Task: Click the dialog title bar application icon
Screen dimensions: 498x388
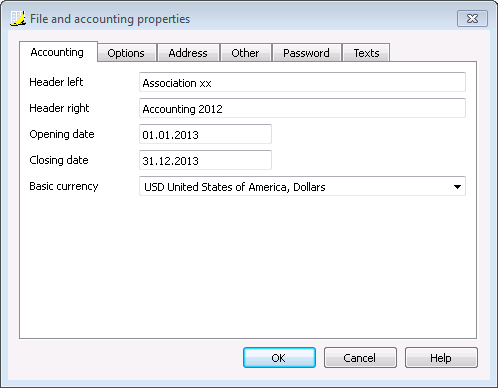Action: click(18, 19)
